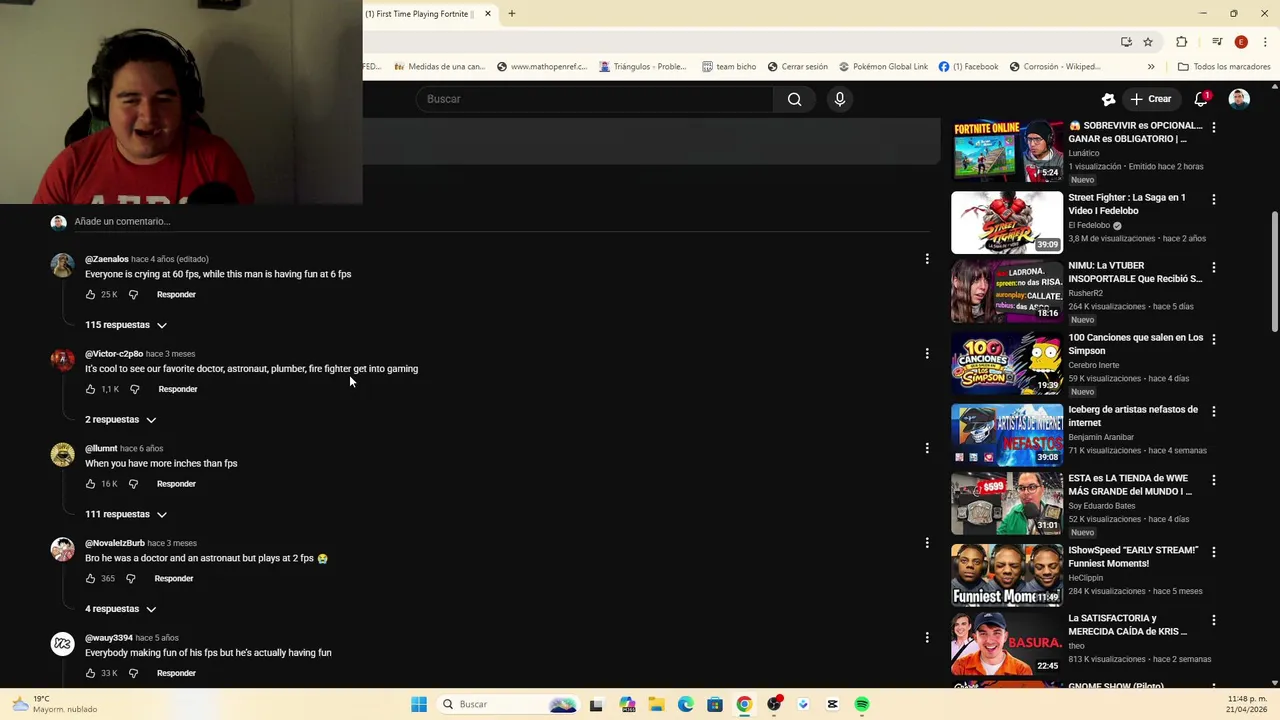
Task: Open @Zaenalos channel link
Action: [x=107, y=259]
